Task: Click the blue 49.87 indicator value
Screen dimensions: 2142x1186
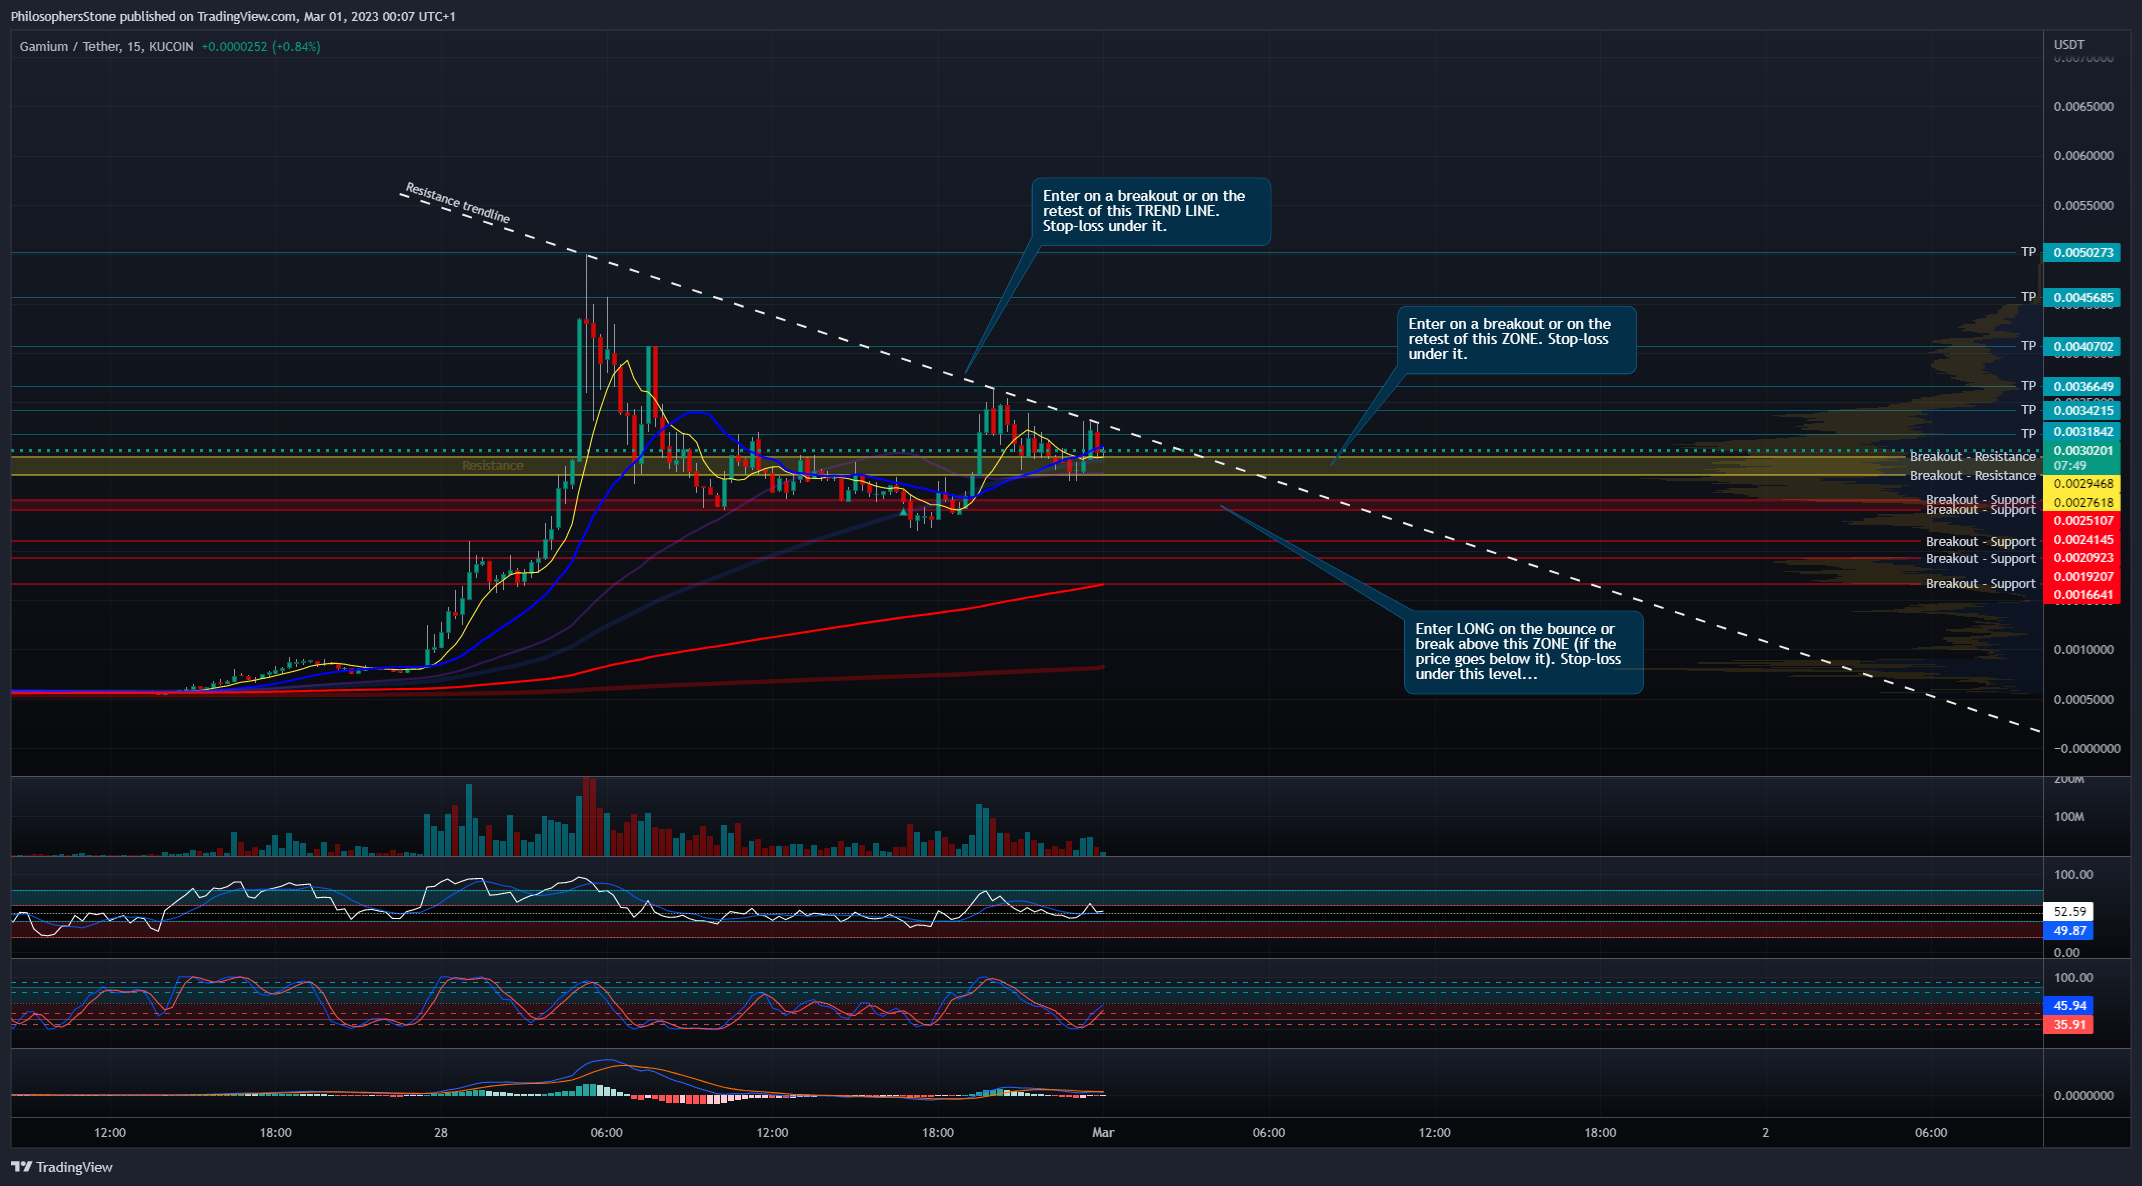Action: [x=2069, y=931]
